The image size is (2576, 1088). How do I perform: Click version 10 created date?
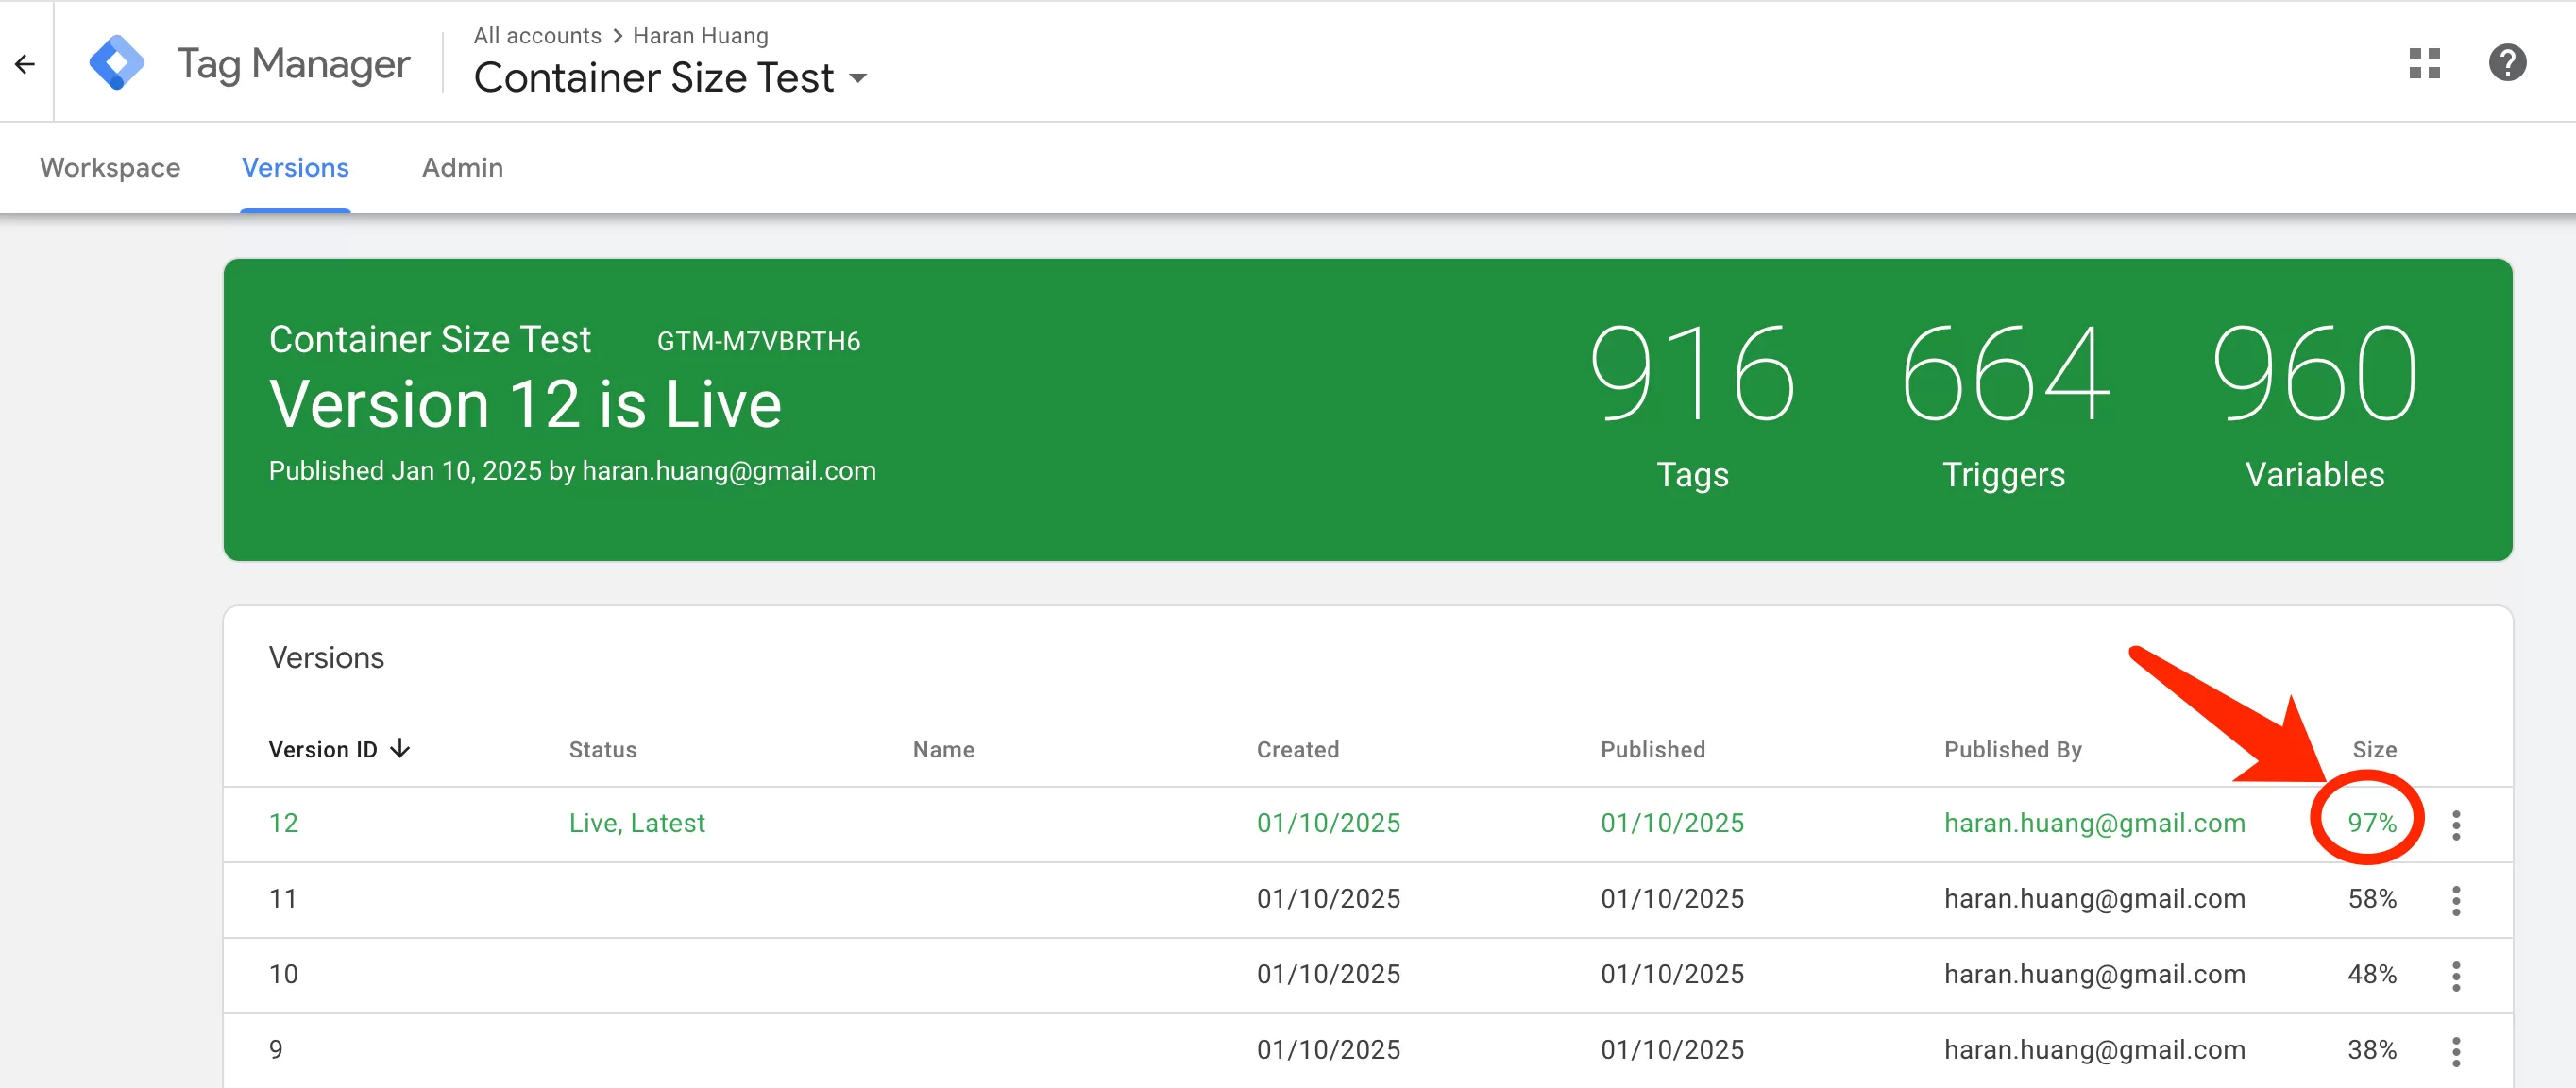coord(1328,974)
